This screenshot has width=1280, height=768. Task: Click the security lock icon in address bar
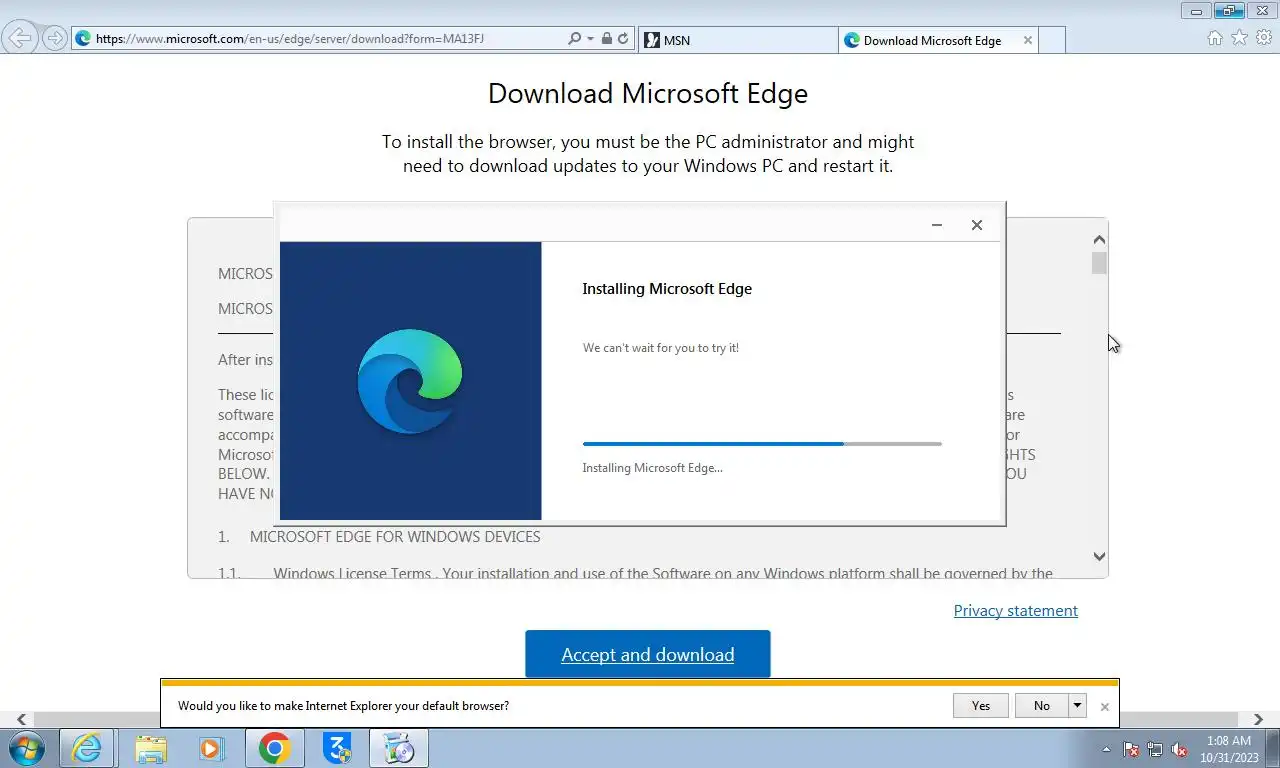pos(606,39)
